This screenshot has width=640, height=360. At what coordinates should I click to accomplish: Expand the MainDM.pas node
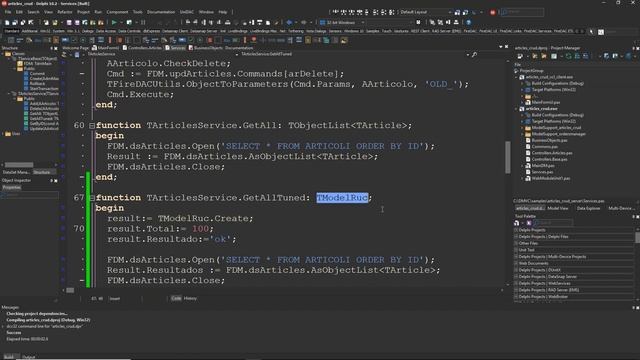coord(522,166)
